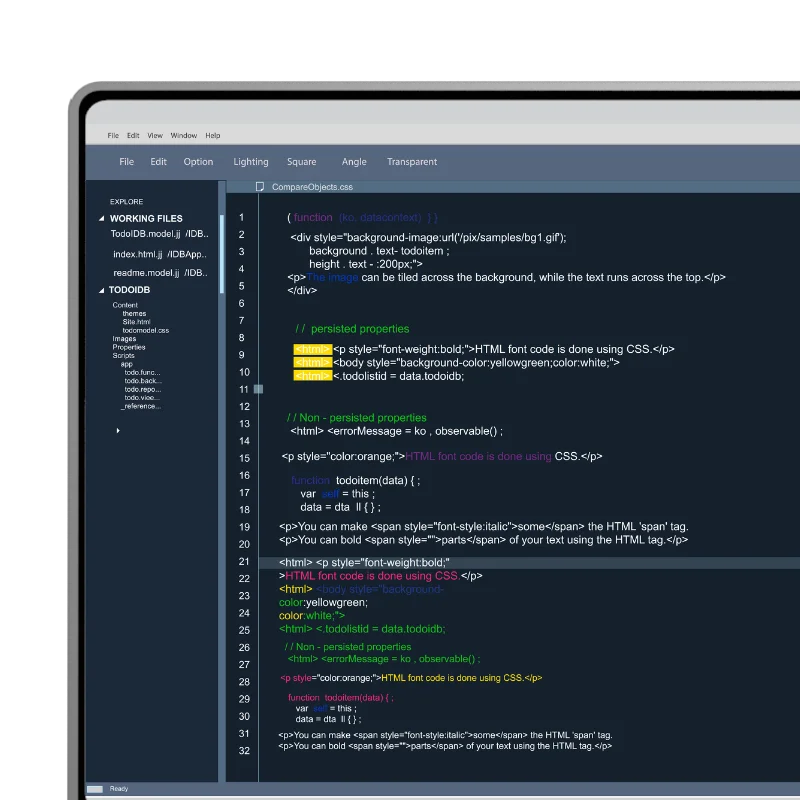
Task: Select the Lighting toolbar option
Action: [x=251, y=162]
